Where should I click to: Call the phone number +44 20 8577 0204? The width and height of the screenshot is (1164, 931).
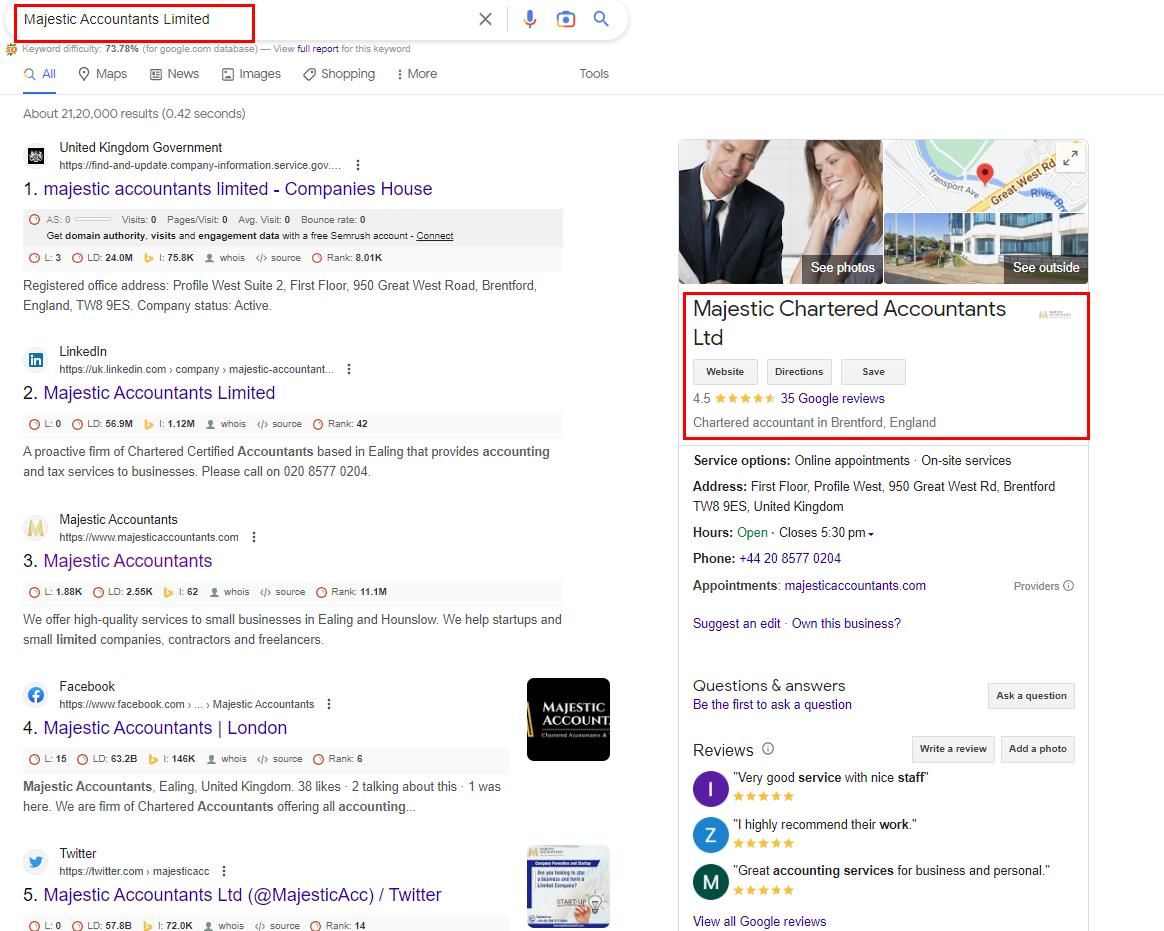pos(790,558)
